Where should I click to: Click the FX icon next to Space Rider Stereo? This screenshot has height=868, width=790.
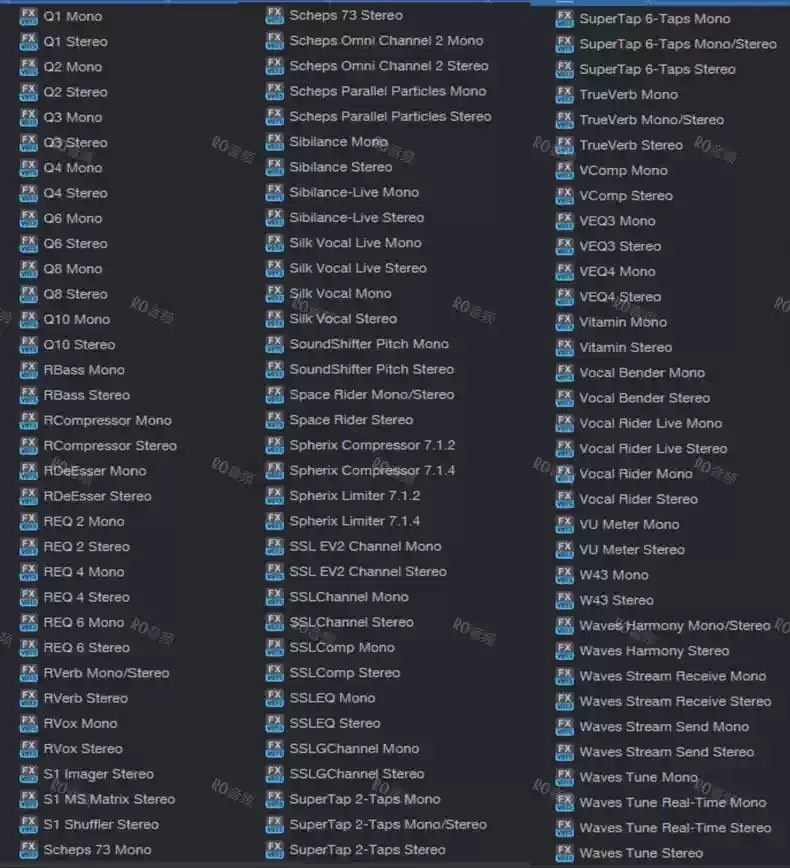coord(275,420)
